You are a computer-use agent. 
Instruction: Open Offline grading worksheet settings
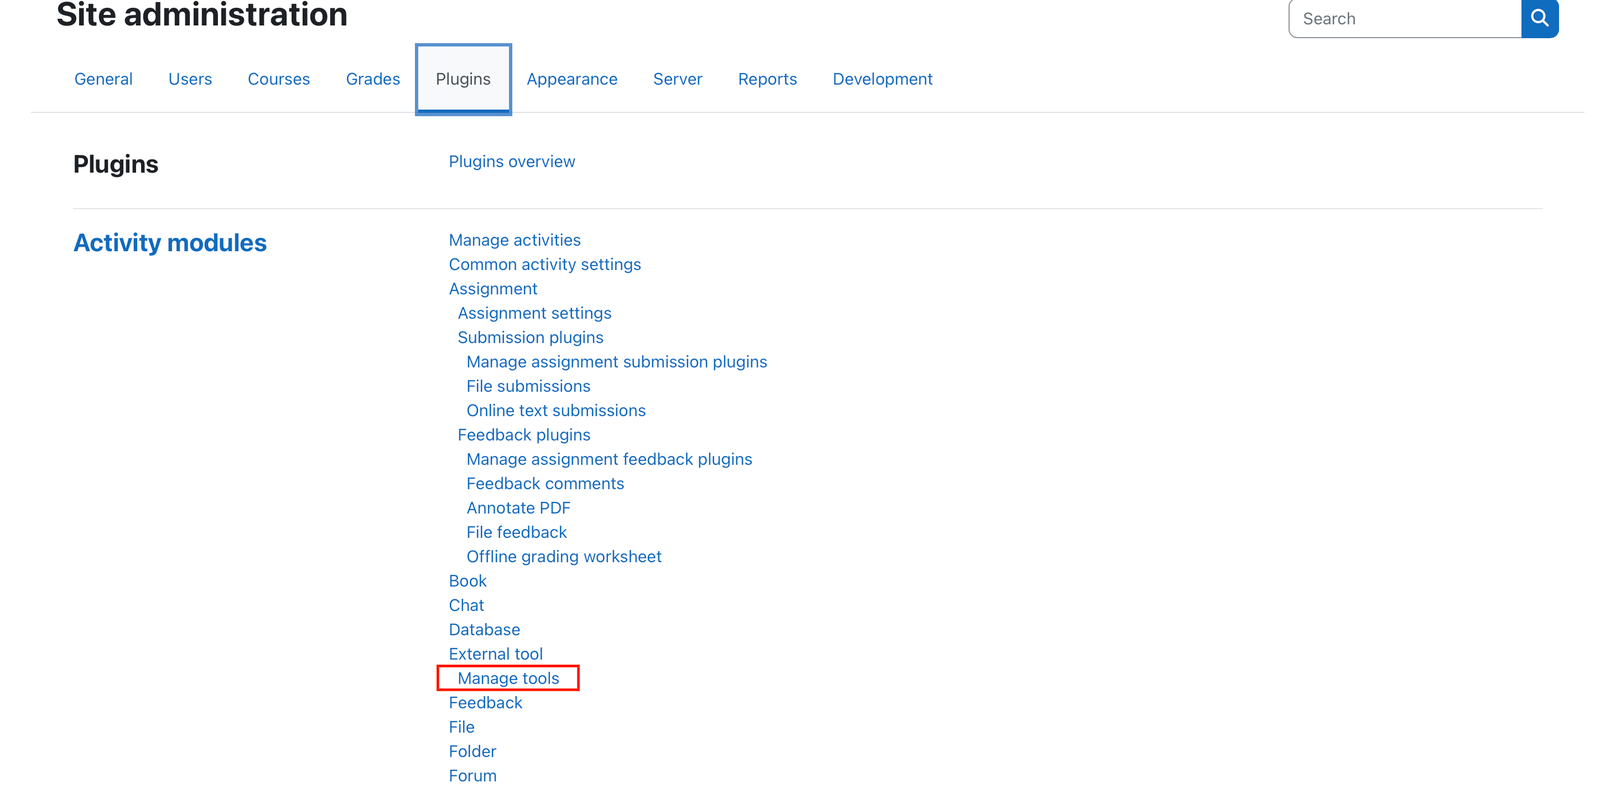pyautogui.click(x=564, y=556)
